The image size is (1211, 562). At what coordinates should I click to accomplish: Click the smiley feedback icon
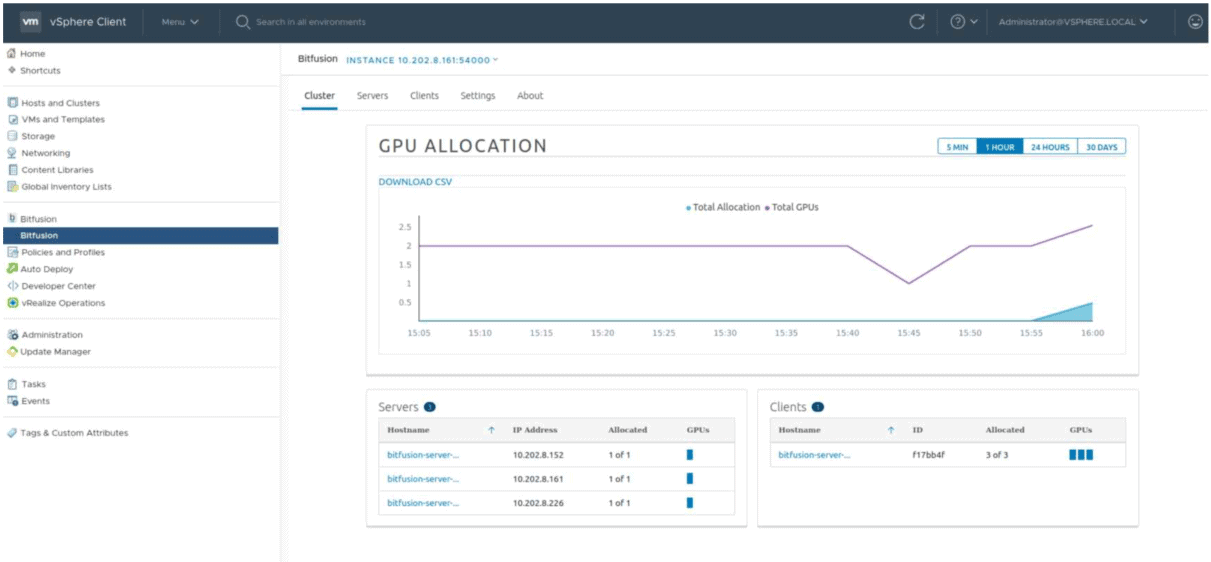(x=1195, y=22)
